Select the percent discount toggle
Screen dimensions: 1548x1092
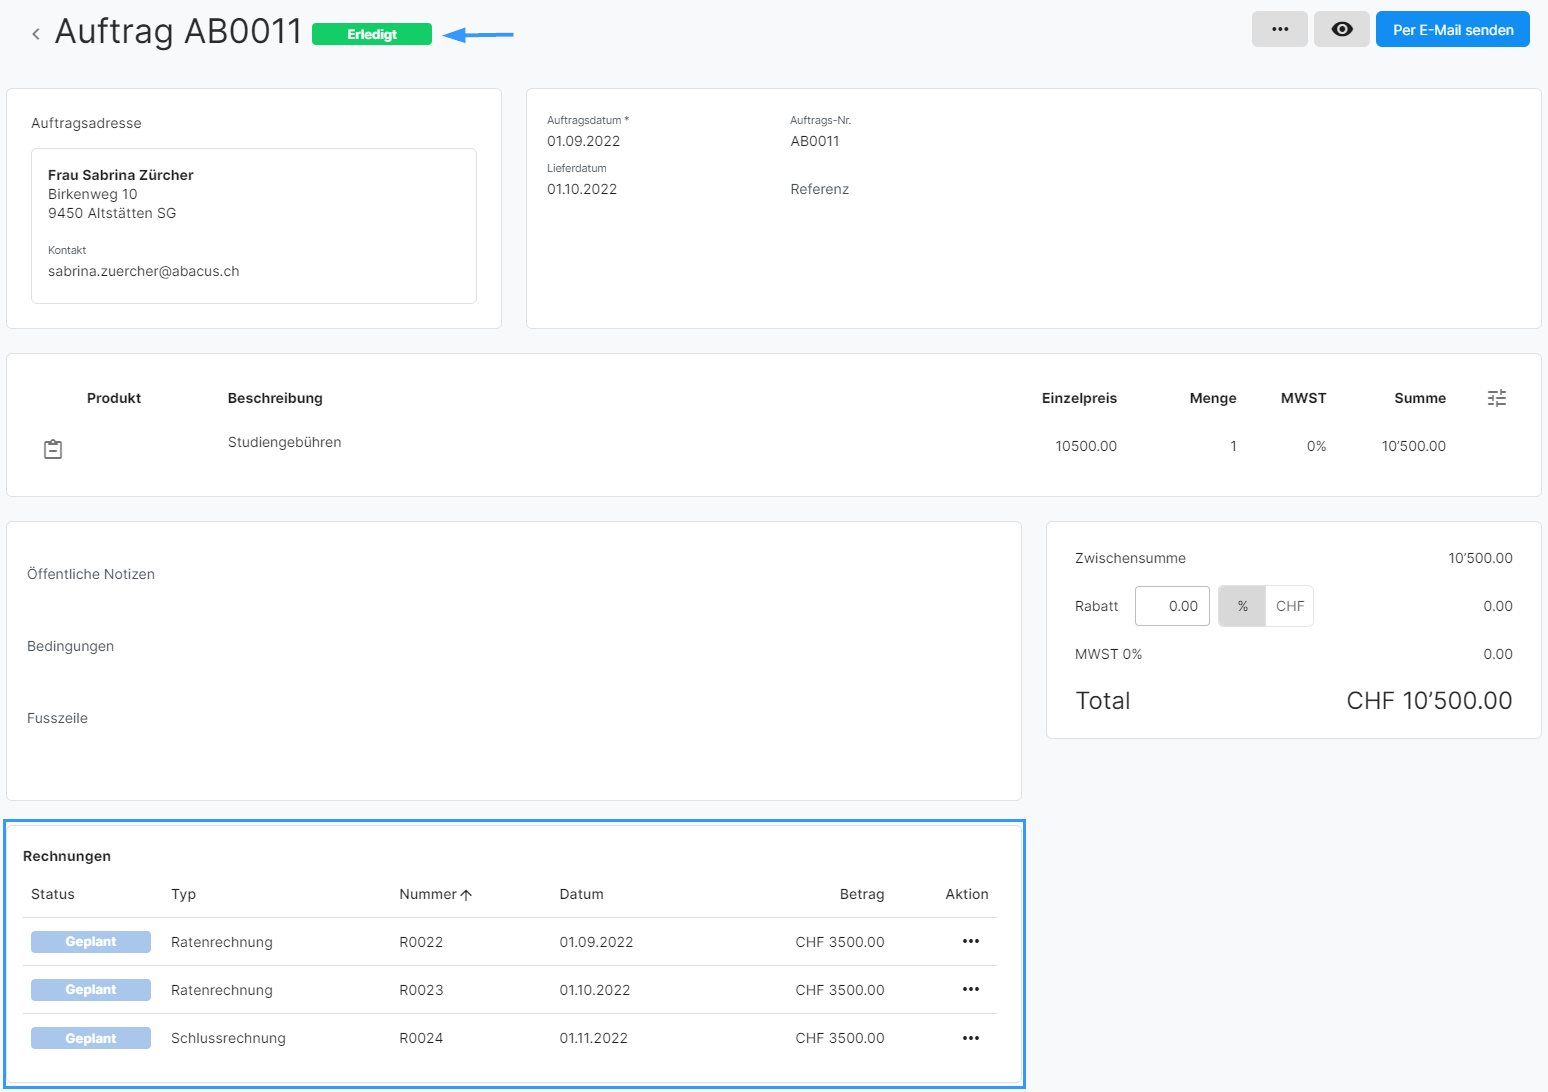[1242, 606]
